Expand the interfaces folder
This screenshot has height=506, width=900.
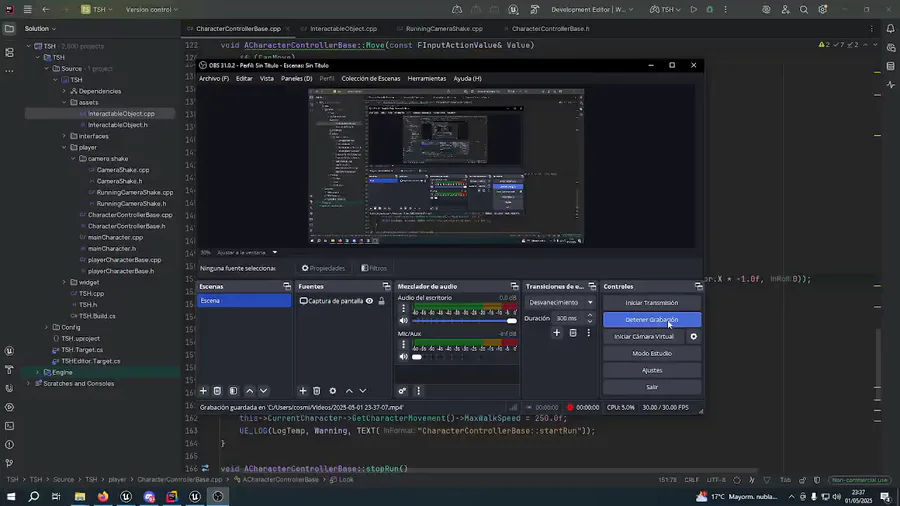(64, 137)
